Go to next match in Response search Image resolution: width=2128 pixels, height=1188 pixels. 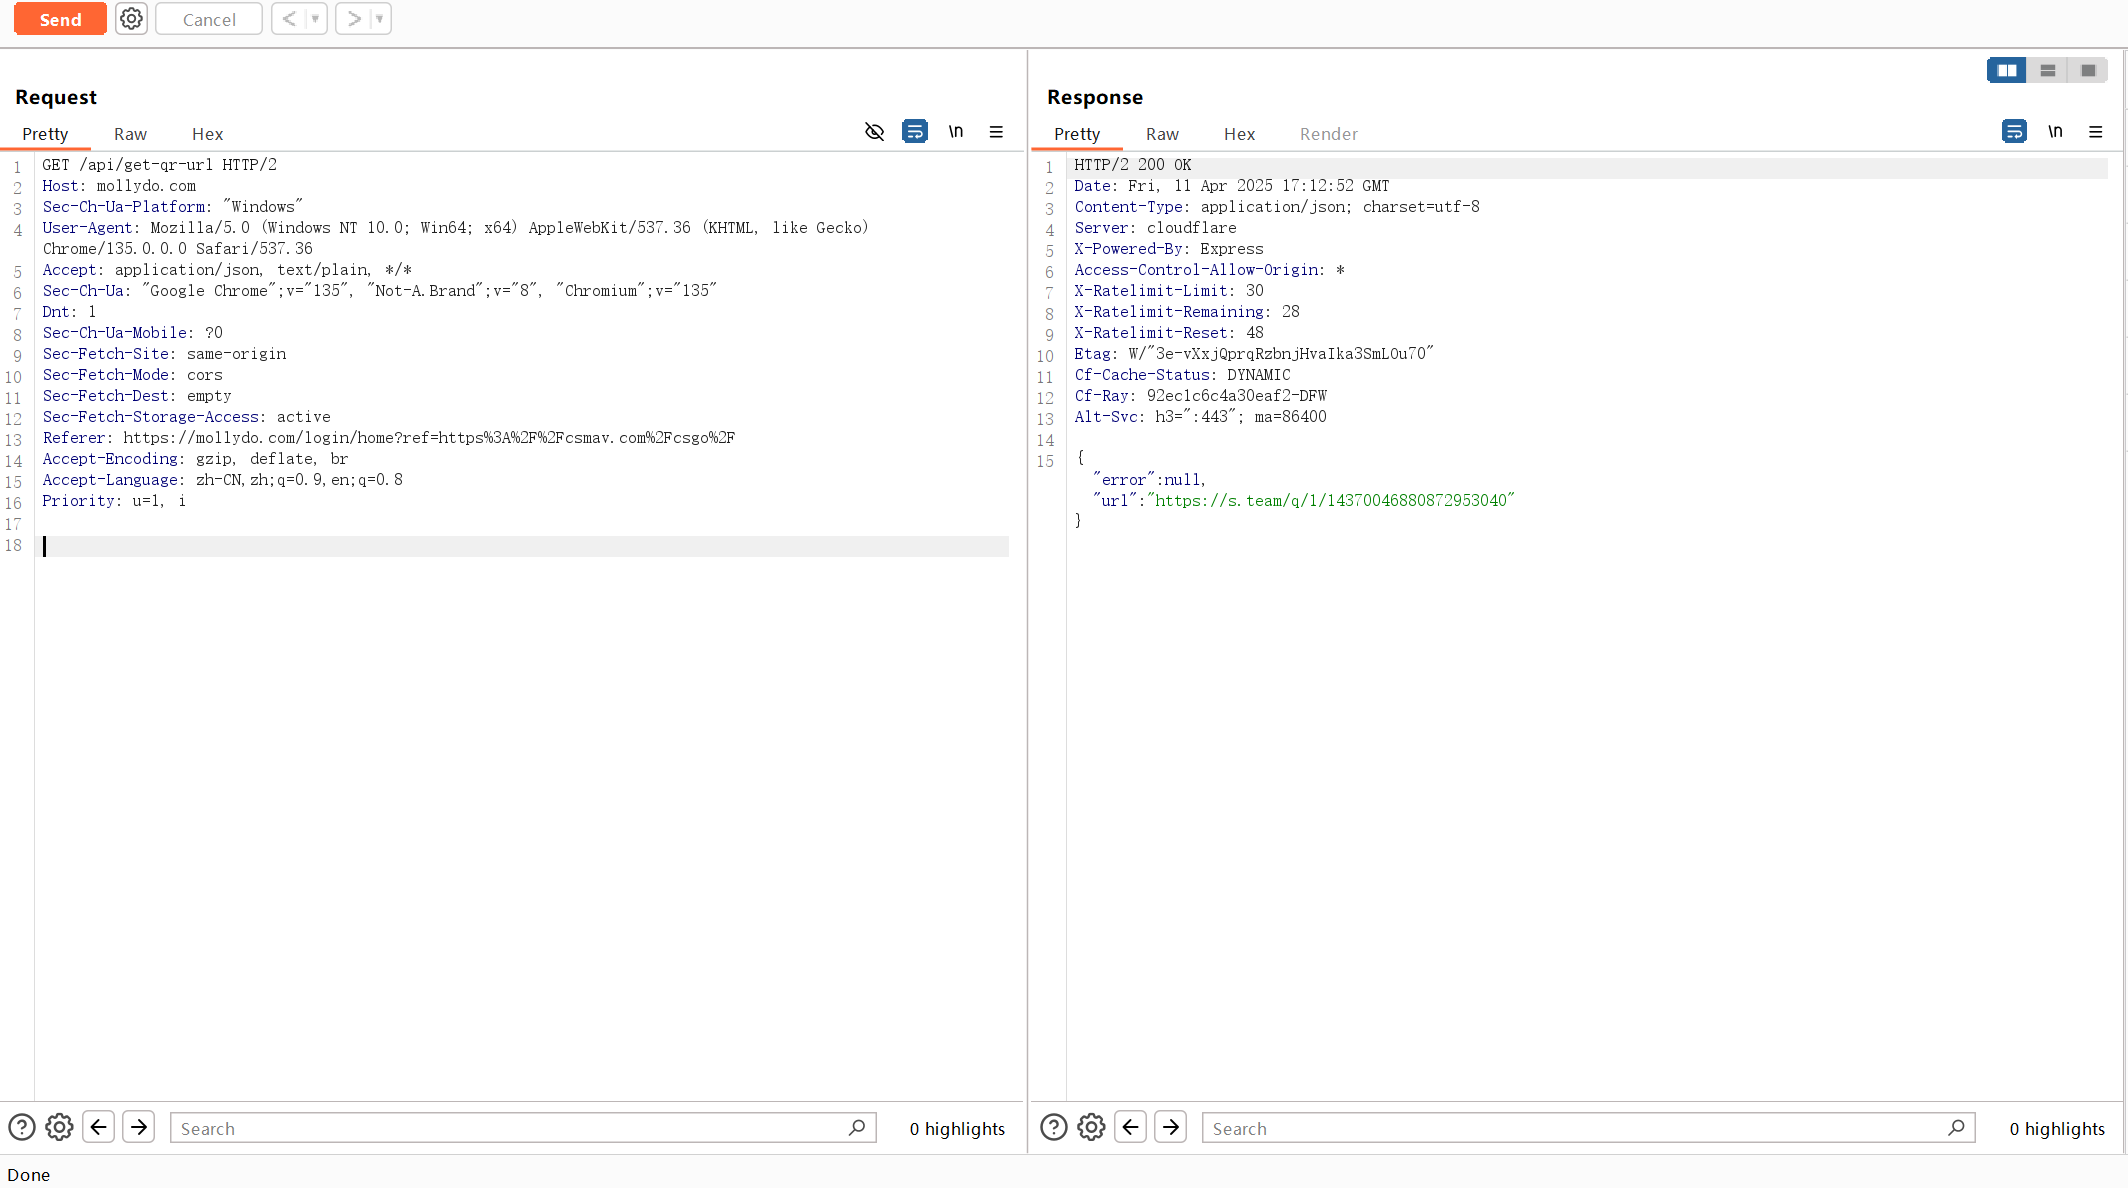point(1171,1128)
